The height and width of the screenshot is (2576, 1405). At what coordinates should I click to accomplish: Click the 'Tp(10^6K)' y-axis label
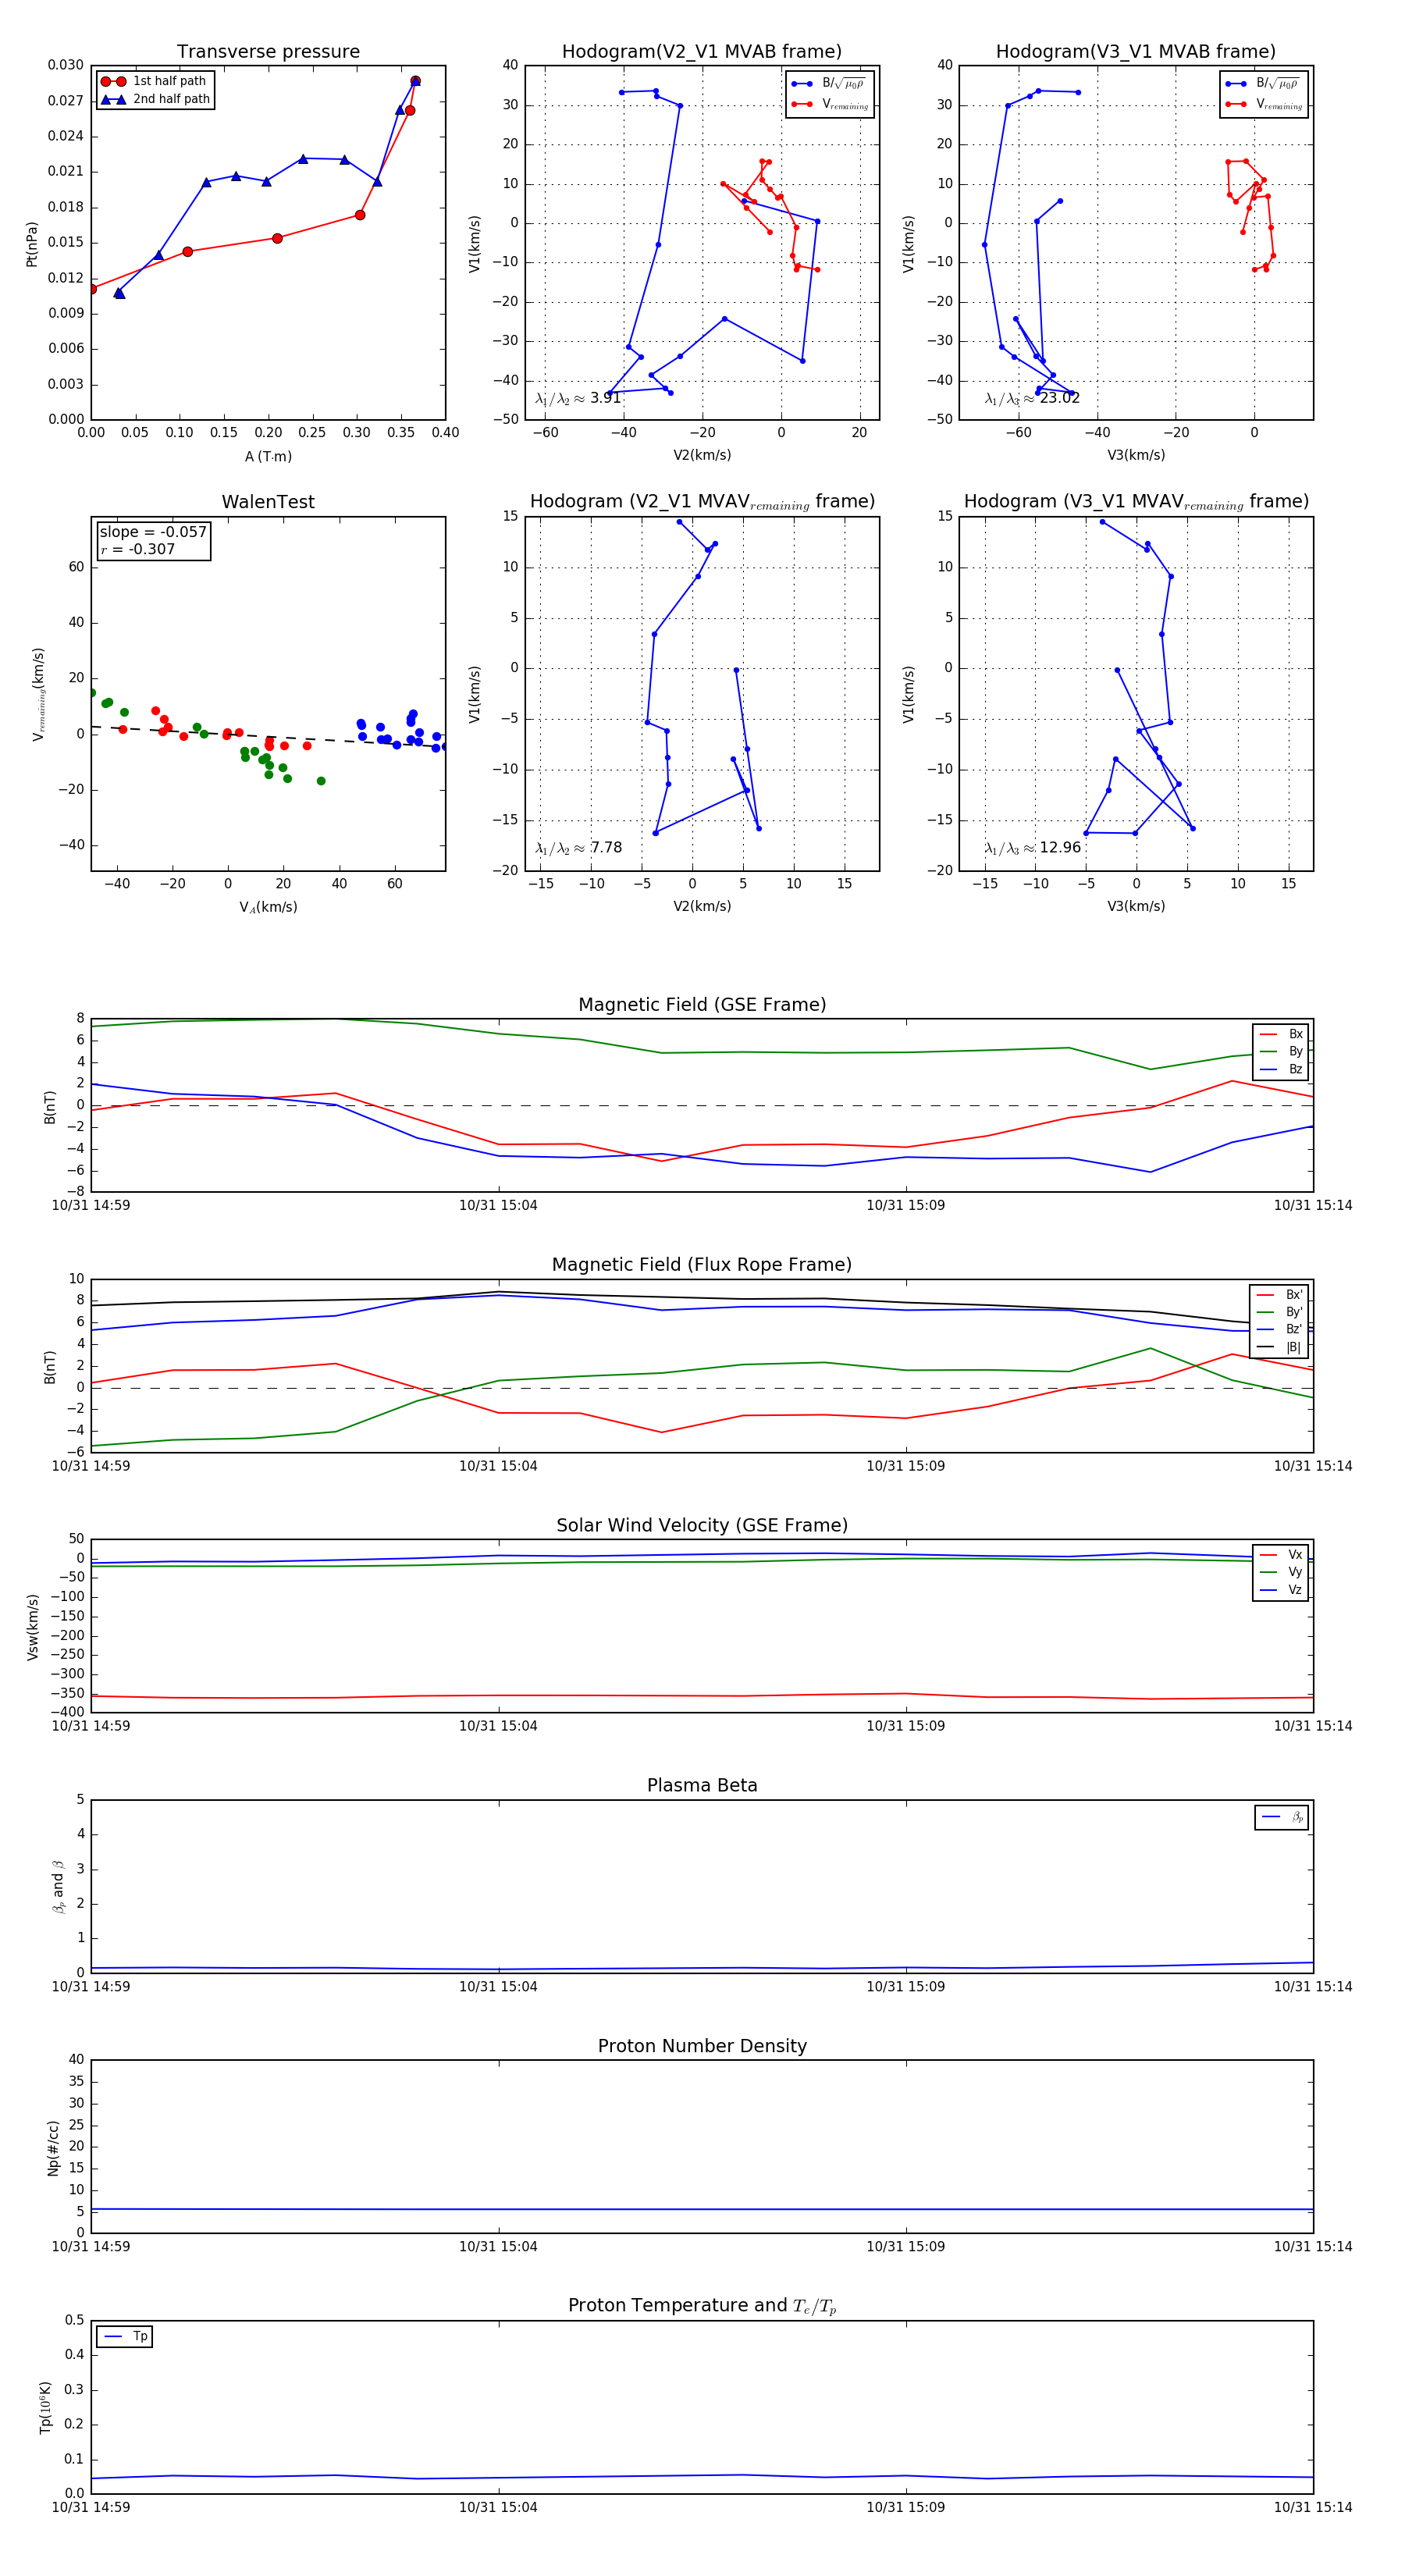coord(45,2407)
